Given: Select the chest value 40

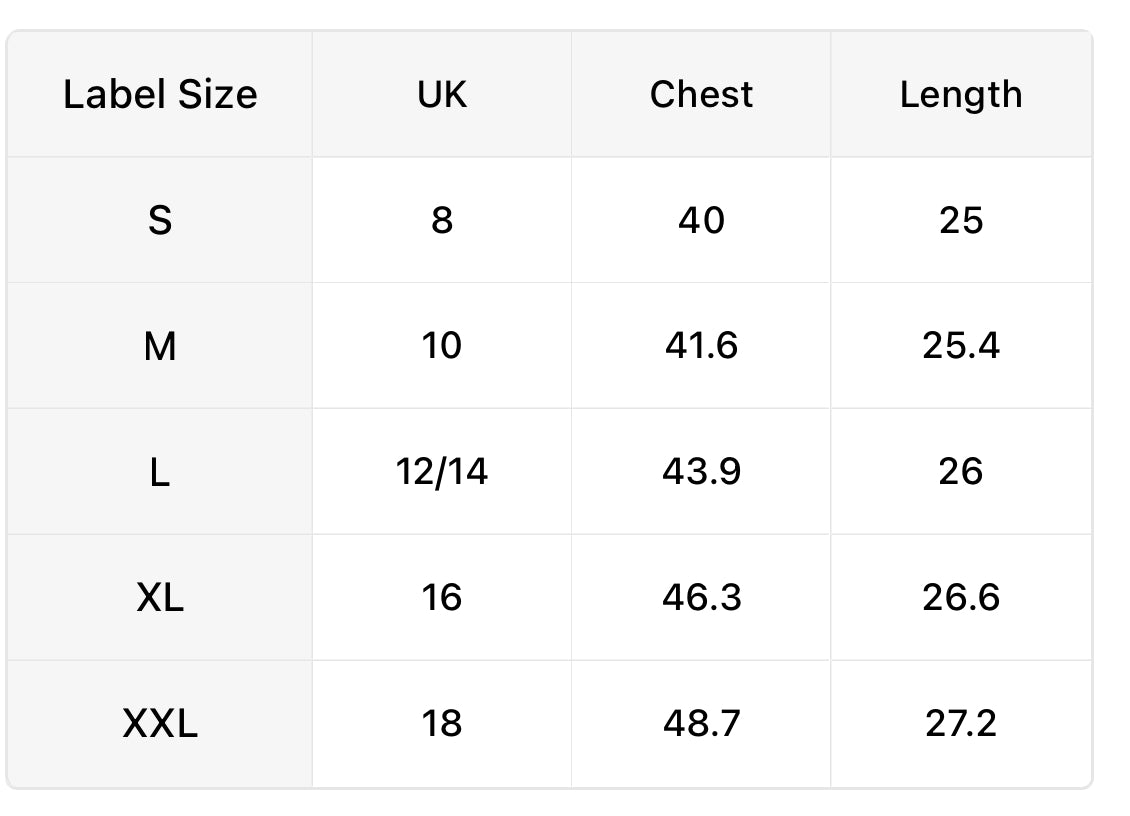Looking at the screenshot, I should [x=701, y=220].
